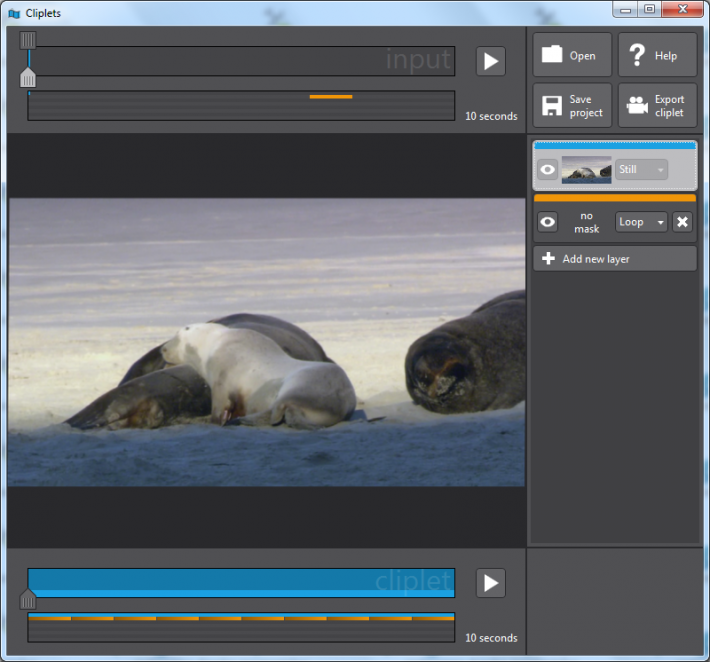Viewport: 710px width, 662px height.
Task: Play the cliplet preview
Action: [491, 583]
